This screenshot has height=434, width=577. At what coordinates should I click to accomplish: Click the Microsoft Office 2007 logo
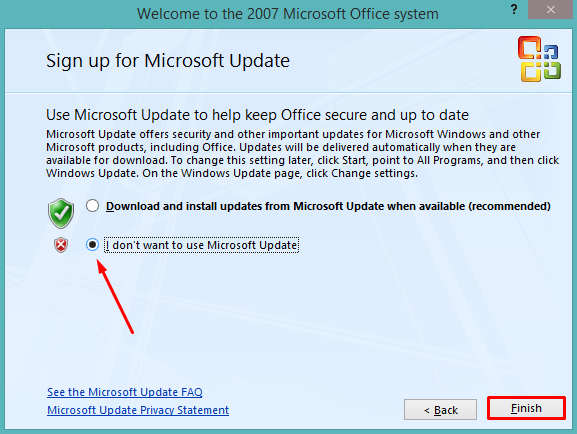tap(539, 59)
